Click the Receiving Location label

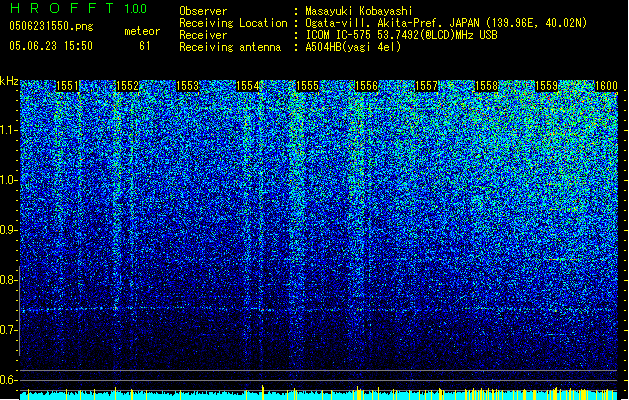(233, 23)
